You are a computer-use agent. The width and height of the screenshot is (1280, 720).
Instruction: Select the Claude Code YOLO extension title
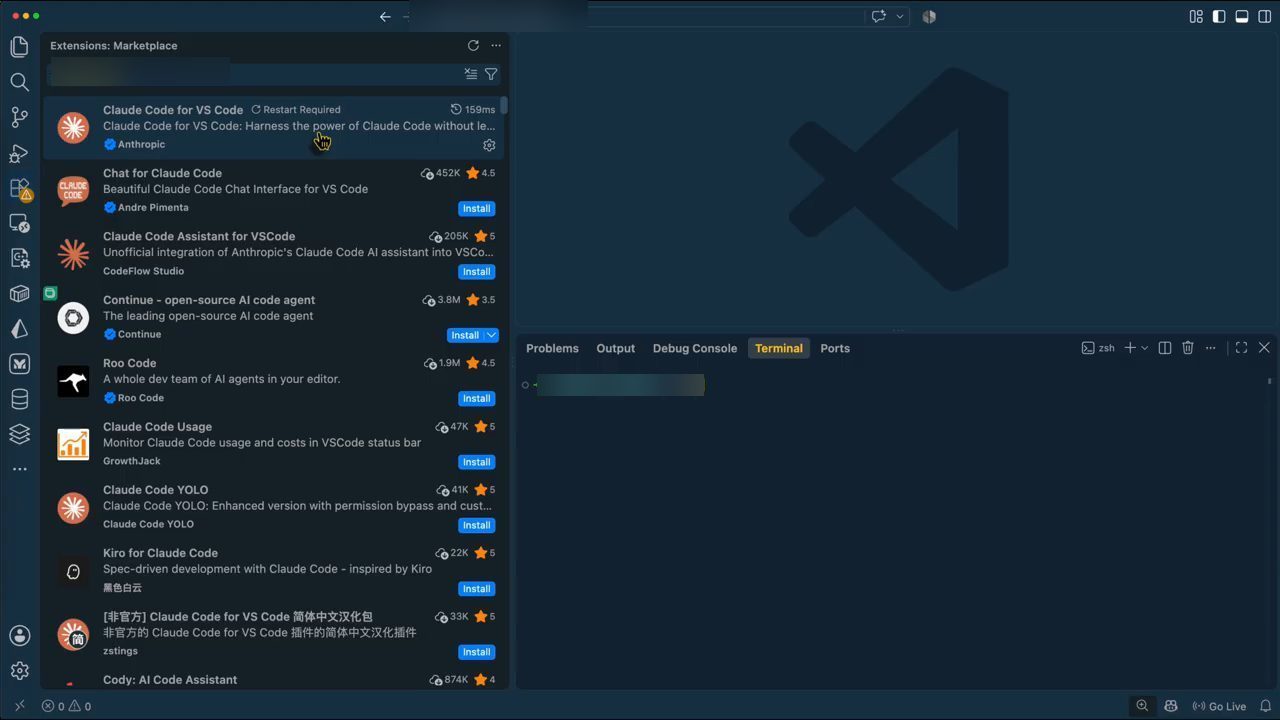tap(156, 490)
